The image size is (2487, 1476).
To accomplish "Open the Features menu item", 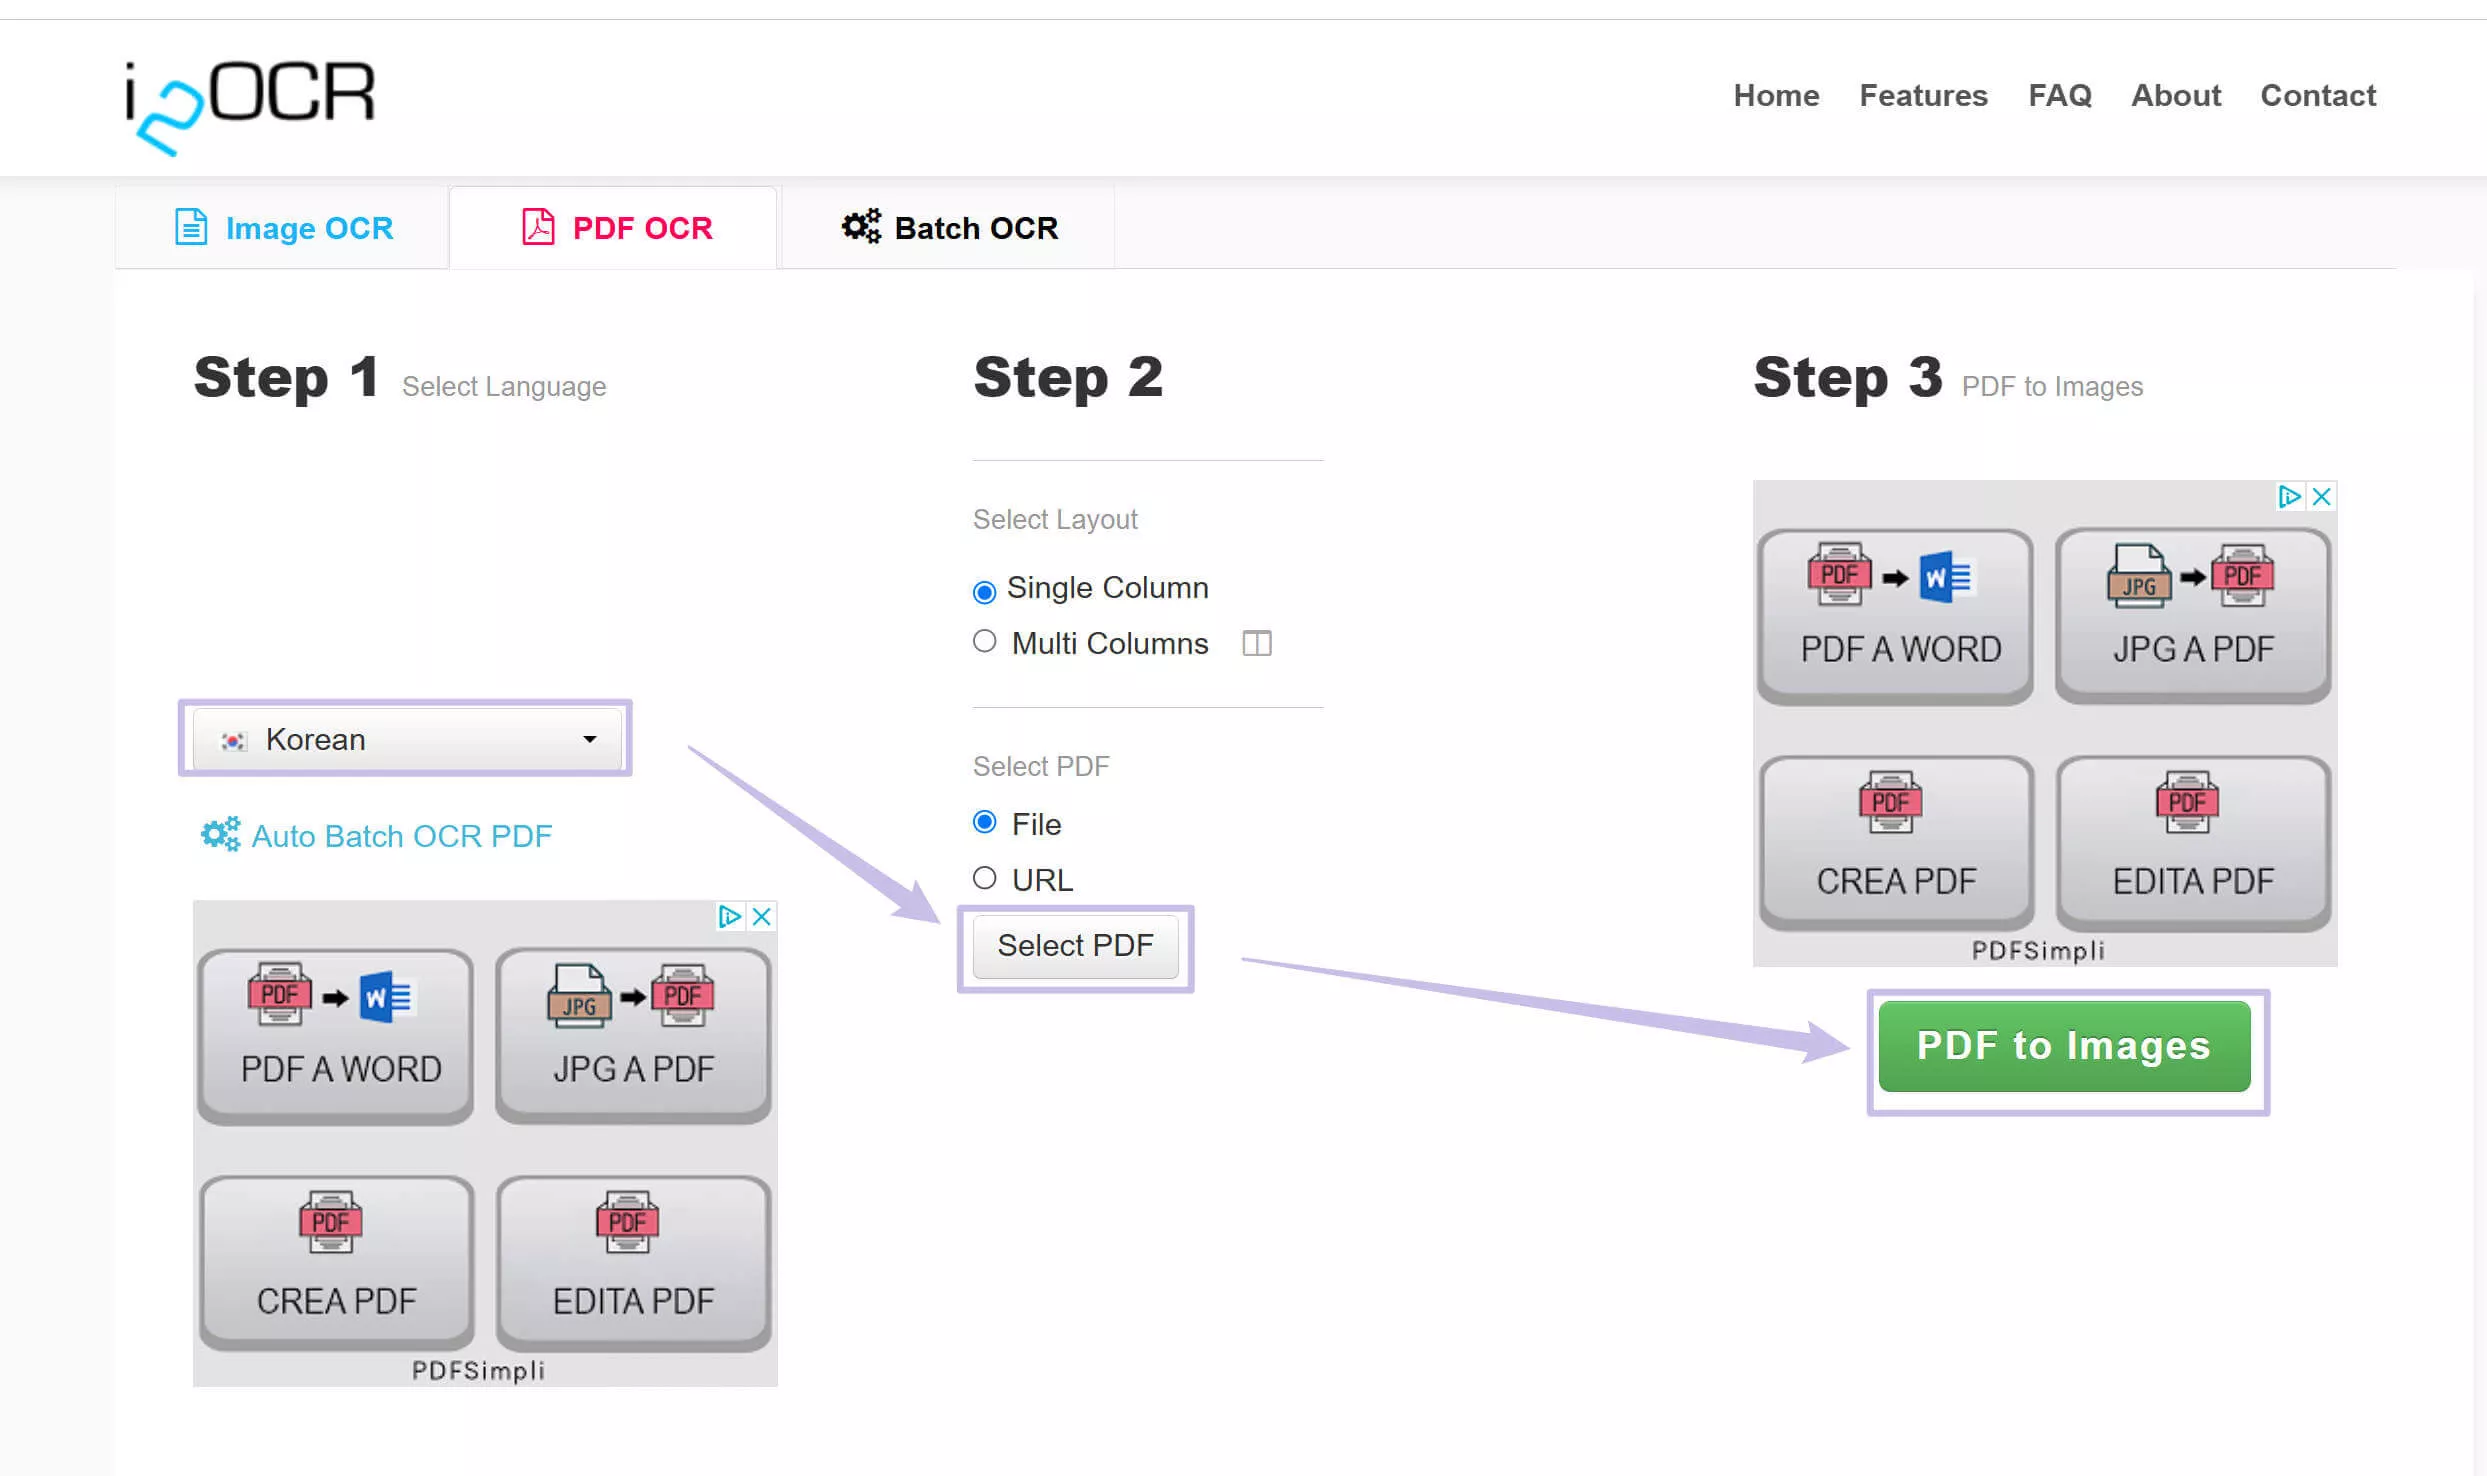I will [1923, 95].
